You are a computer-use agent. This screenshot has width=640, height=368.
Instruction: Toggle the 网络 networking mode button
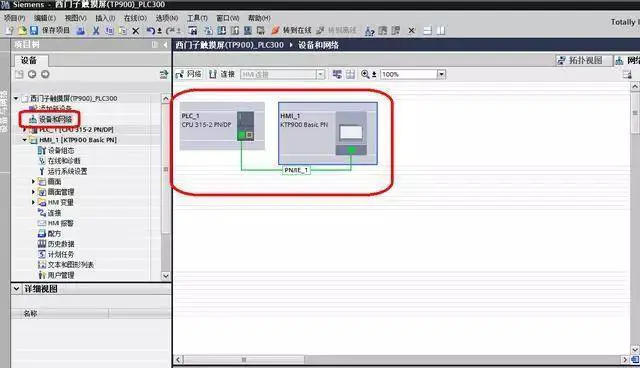click(189, 74)
